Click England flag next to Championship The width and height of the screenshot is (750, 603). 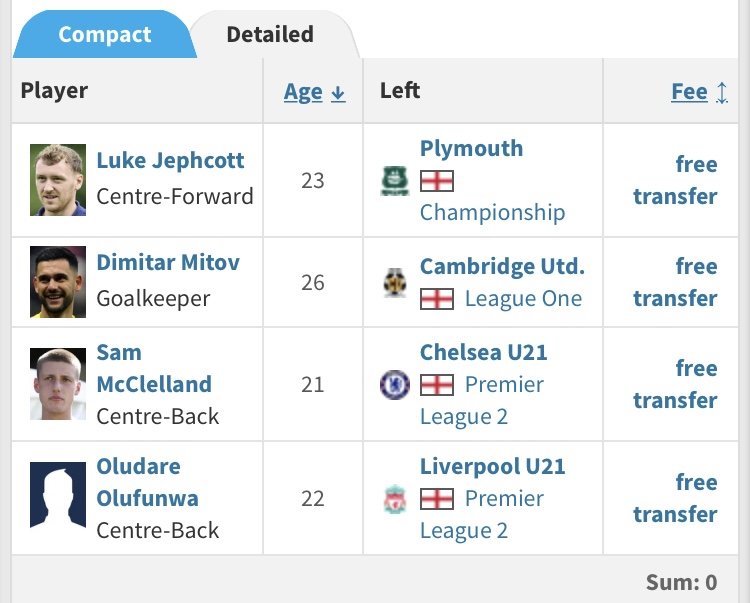437,181
